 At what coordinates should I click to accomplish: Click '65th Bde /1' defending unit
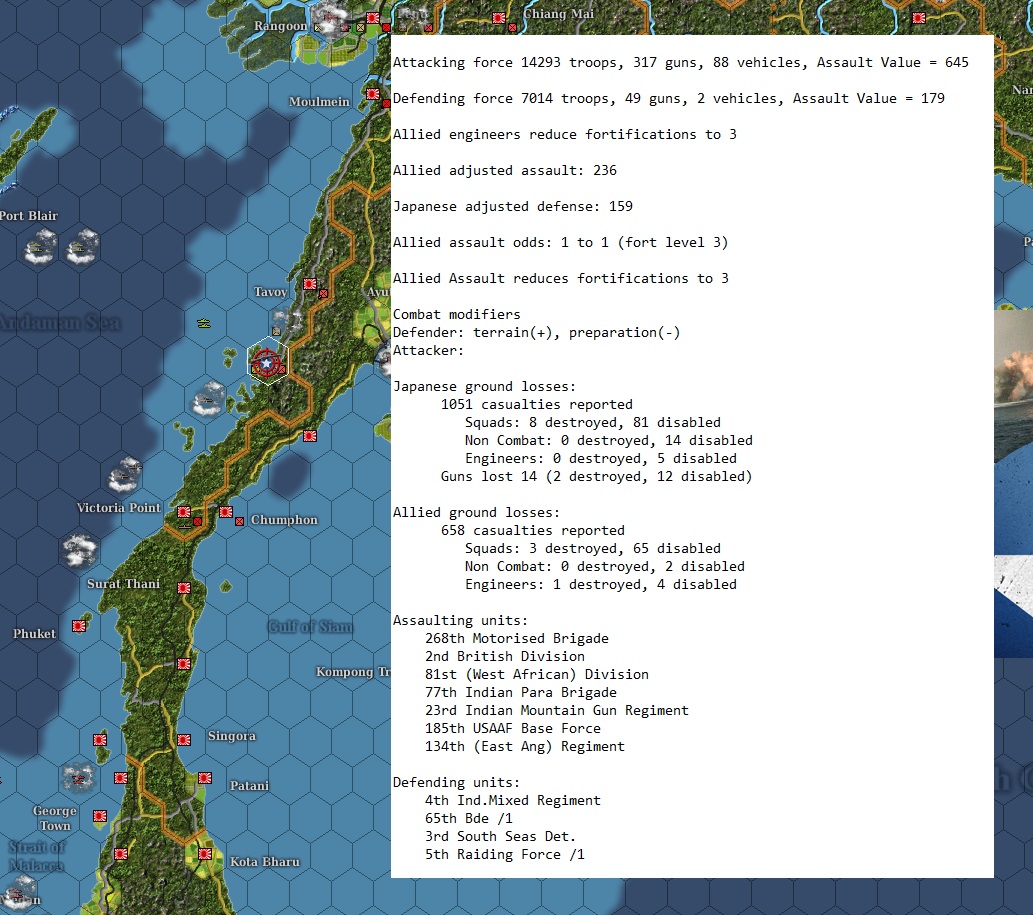tap(468, 818)
